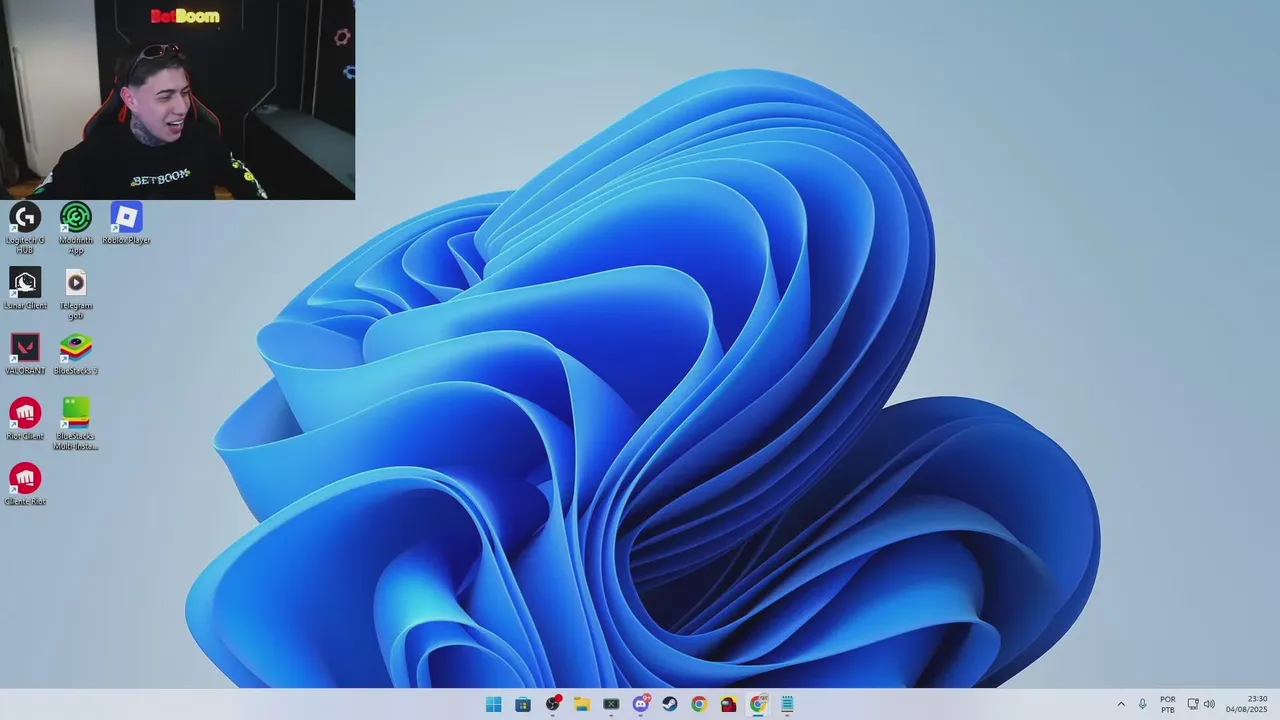This screenshot has width=1280, height=720.
Task: Click the microphone tray icon
Action: click(x=1143, y=704)
